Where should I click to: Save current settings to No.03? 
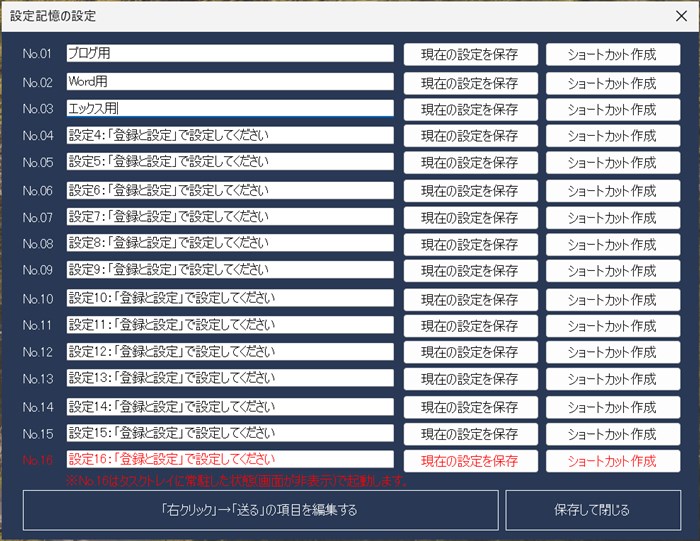click(x=471, y=109)
